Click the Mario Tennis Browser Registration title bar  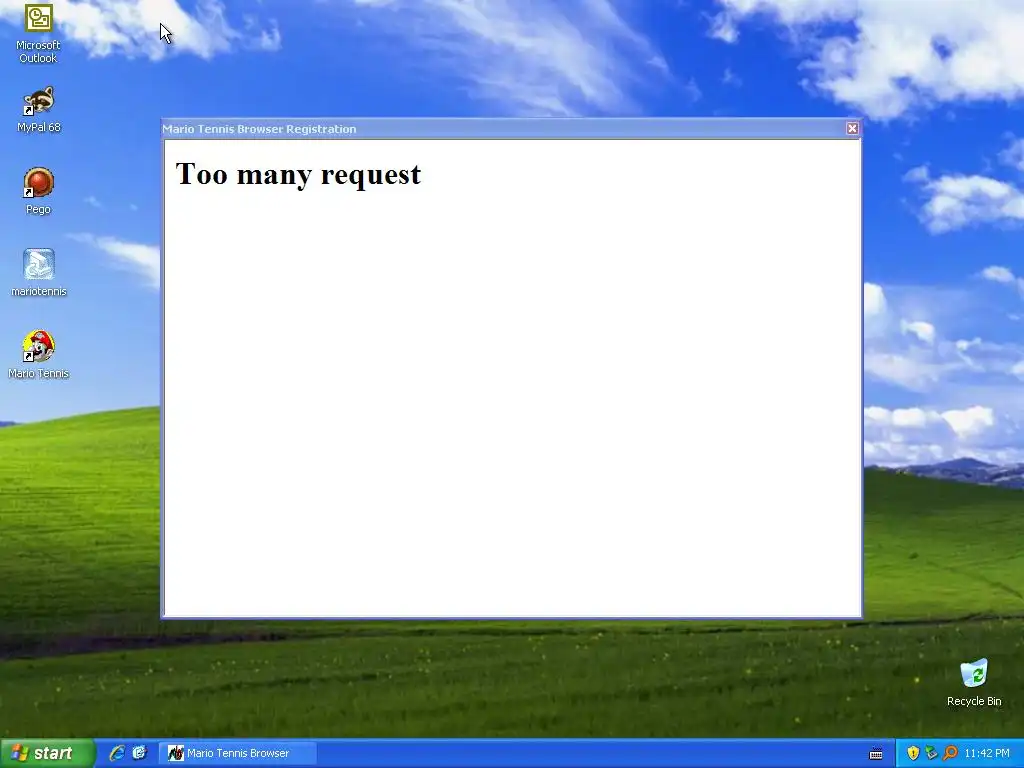(503, 129)
